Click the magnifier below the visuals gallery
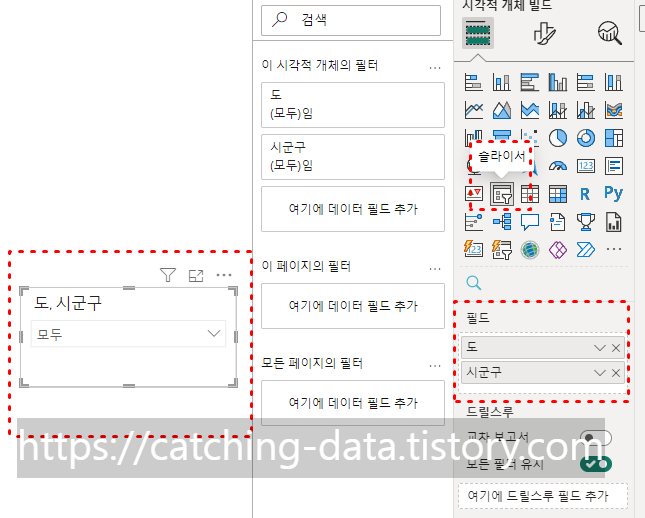Image resolution: width=645 pixels, height=518 pixels. coord(473,283)
